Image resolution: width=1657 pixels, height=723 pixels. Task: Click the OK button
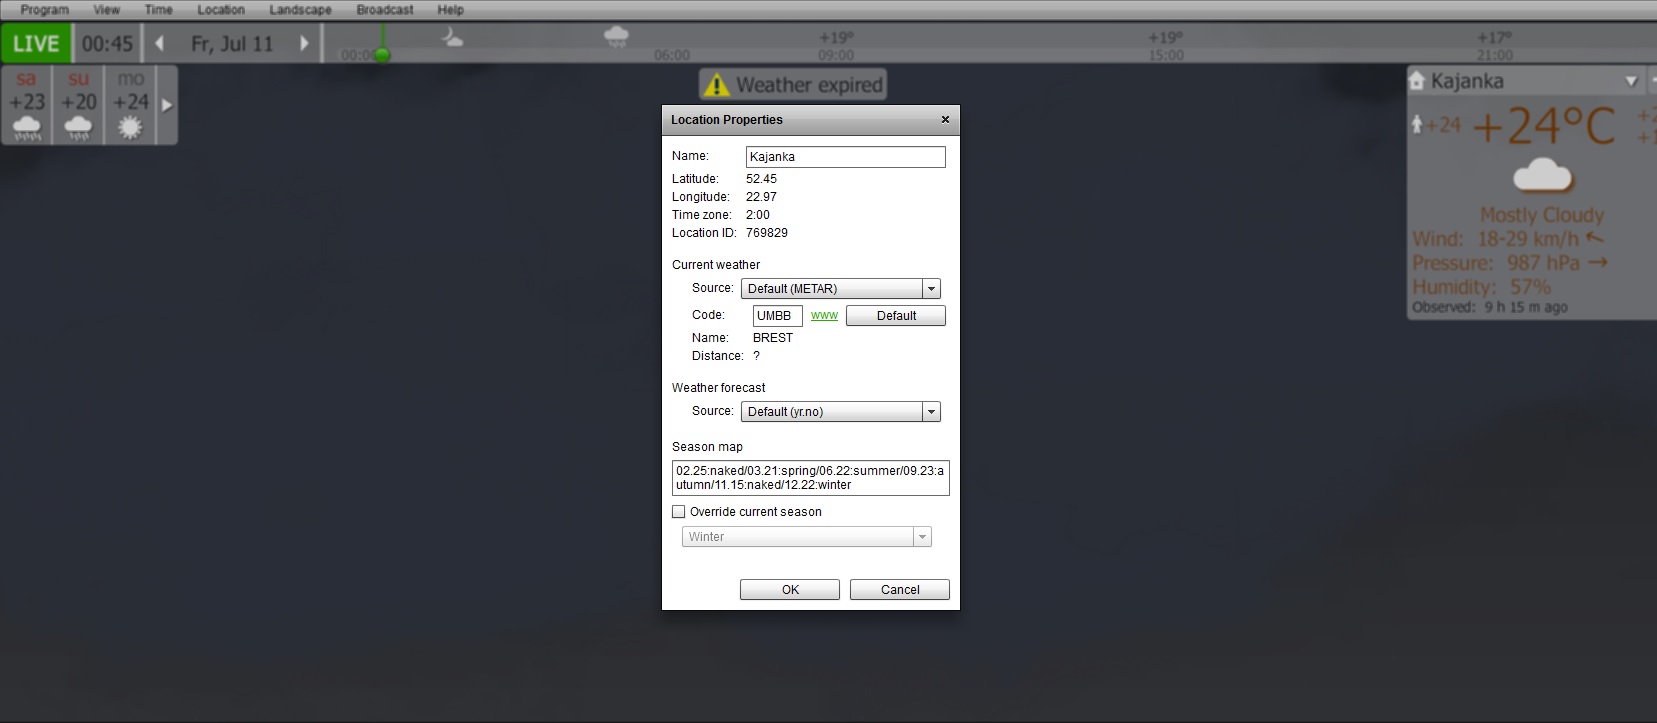[789, 590]
